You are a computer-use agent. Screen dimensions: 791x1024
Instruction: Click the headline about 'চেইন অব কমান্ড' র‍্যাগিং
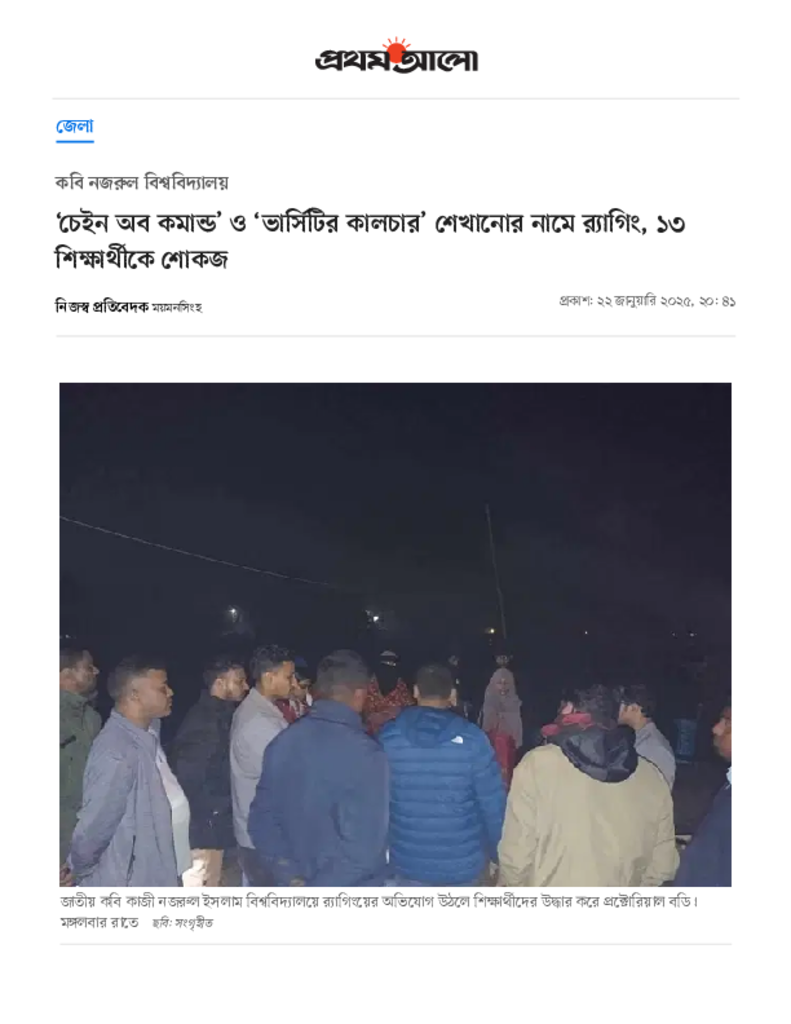pyautogui.click(x=370, y=241)
